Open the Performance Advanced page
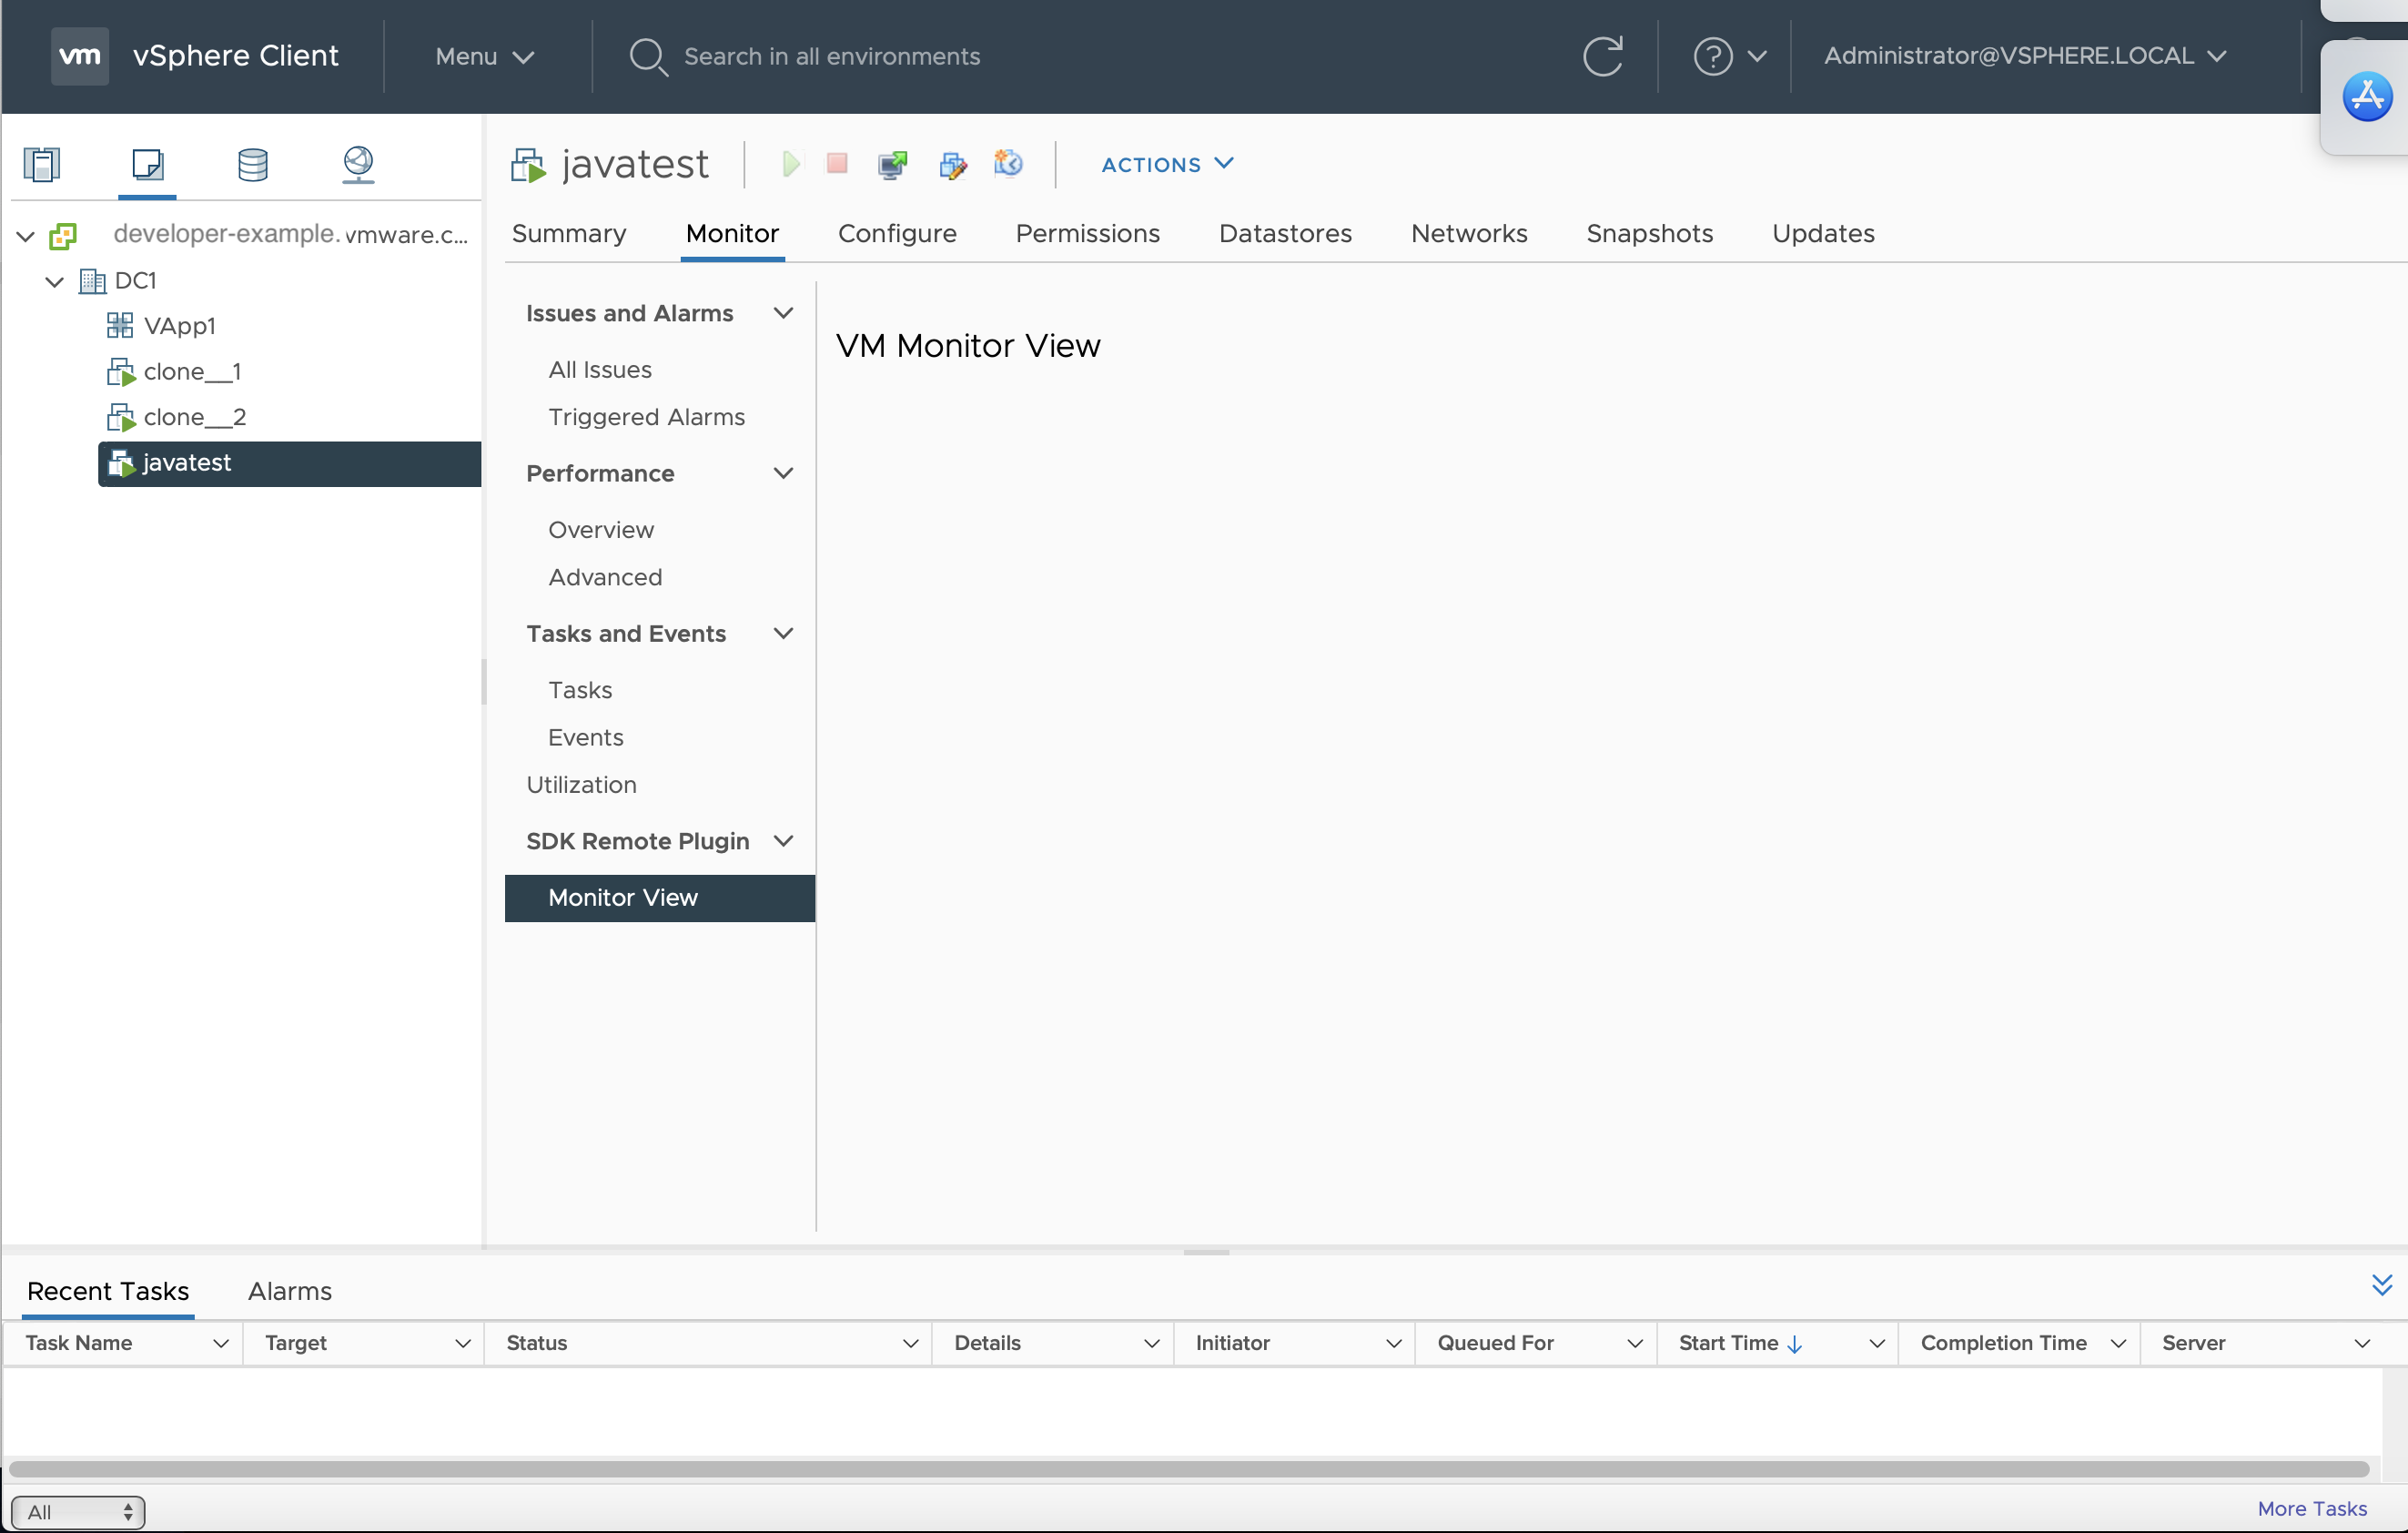This screenshot has width=2408, height=1533. (605, 577)
